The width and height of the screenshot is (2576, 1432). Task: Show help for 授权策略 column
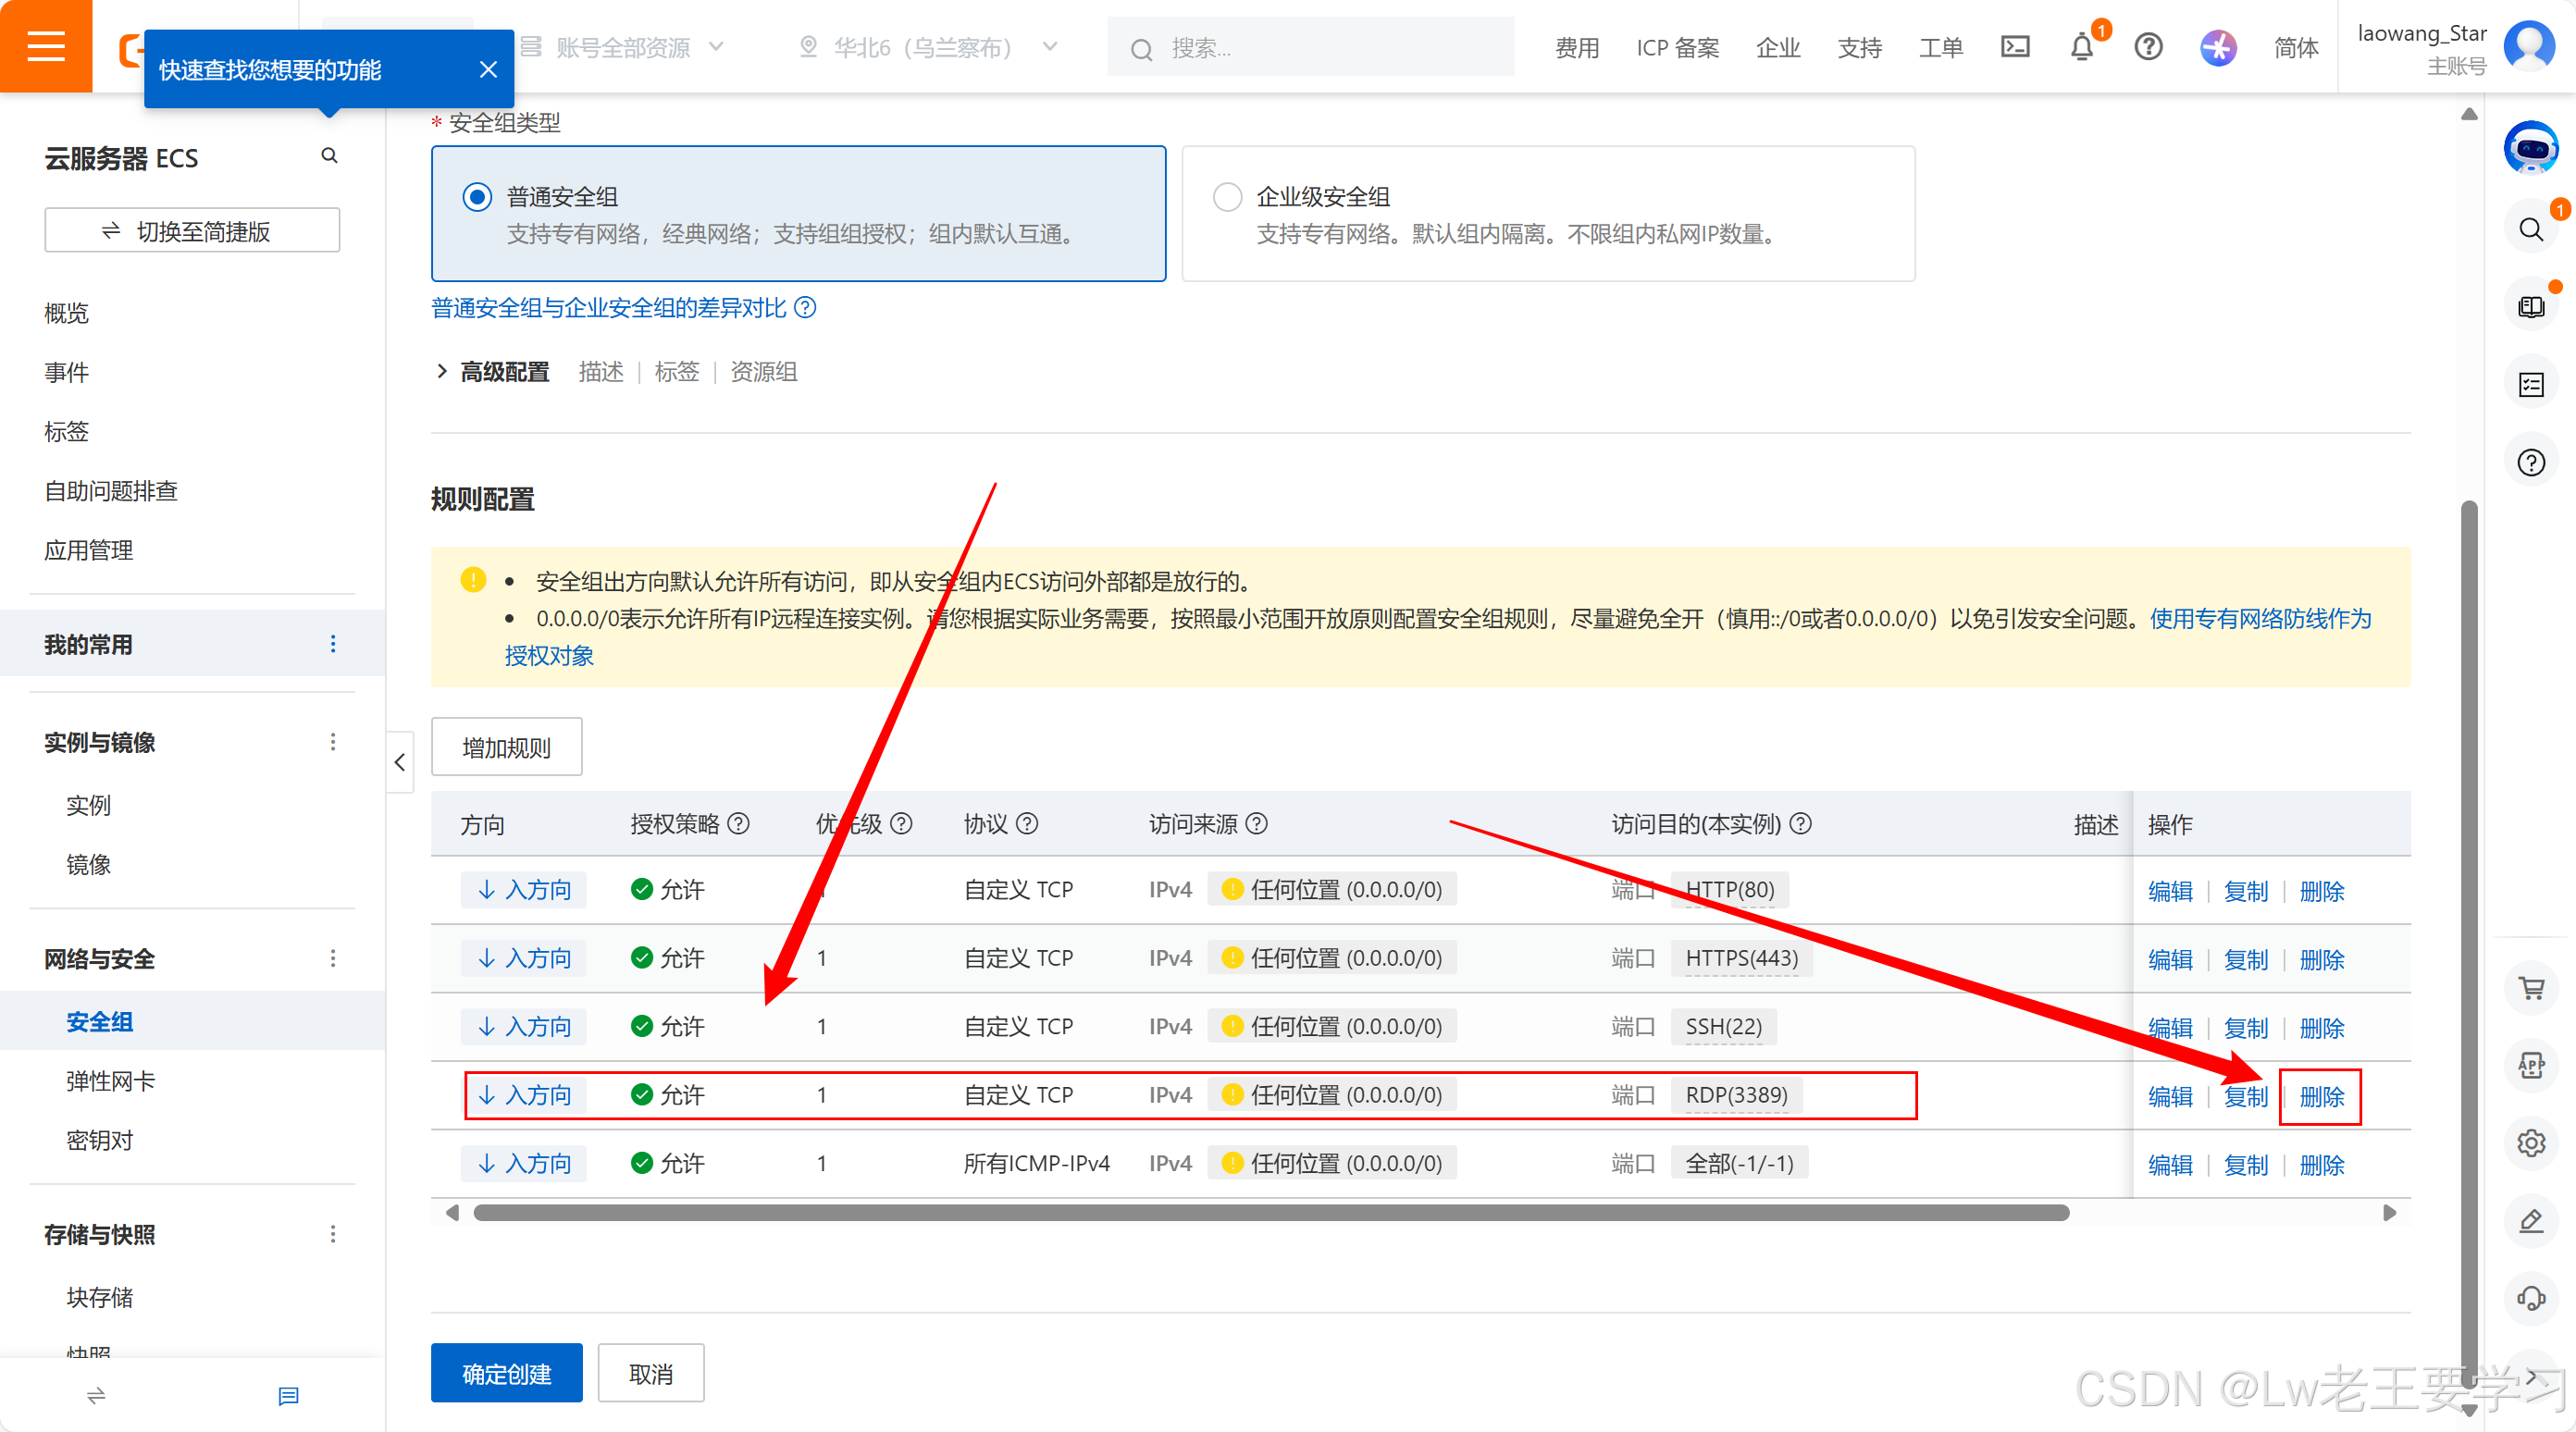[x=738, y=823]
